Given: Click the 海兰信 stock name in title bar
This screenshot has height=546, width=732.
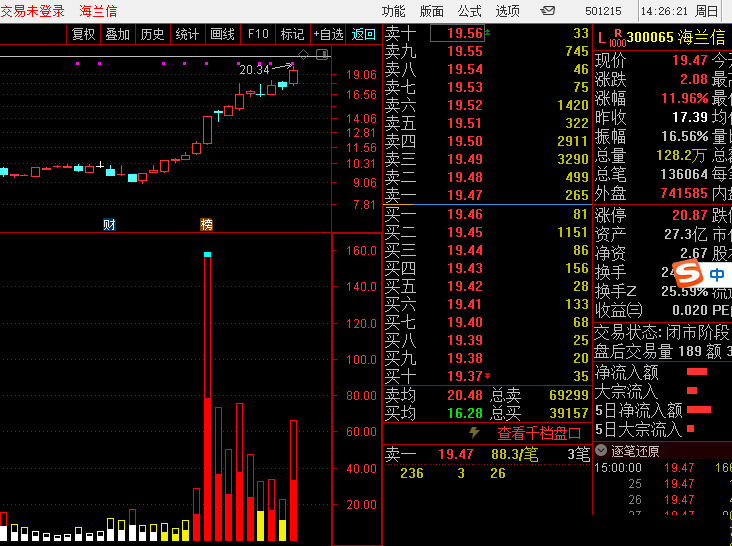Looking at the screenshot, I should (x=98, y=11).
